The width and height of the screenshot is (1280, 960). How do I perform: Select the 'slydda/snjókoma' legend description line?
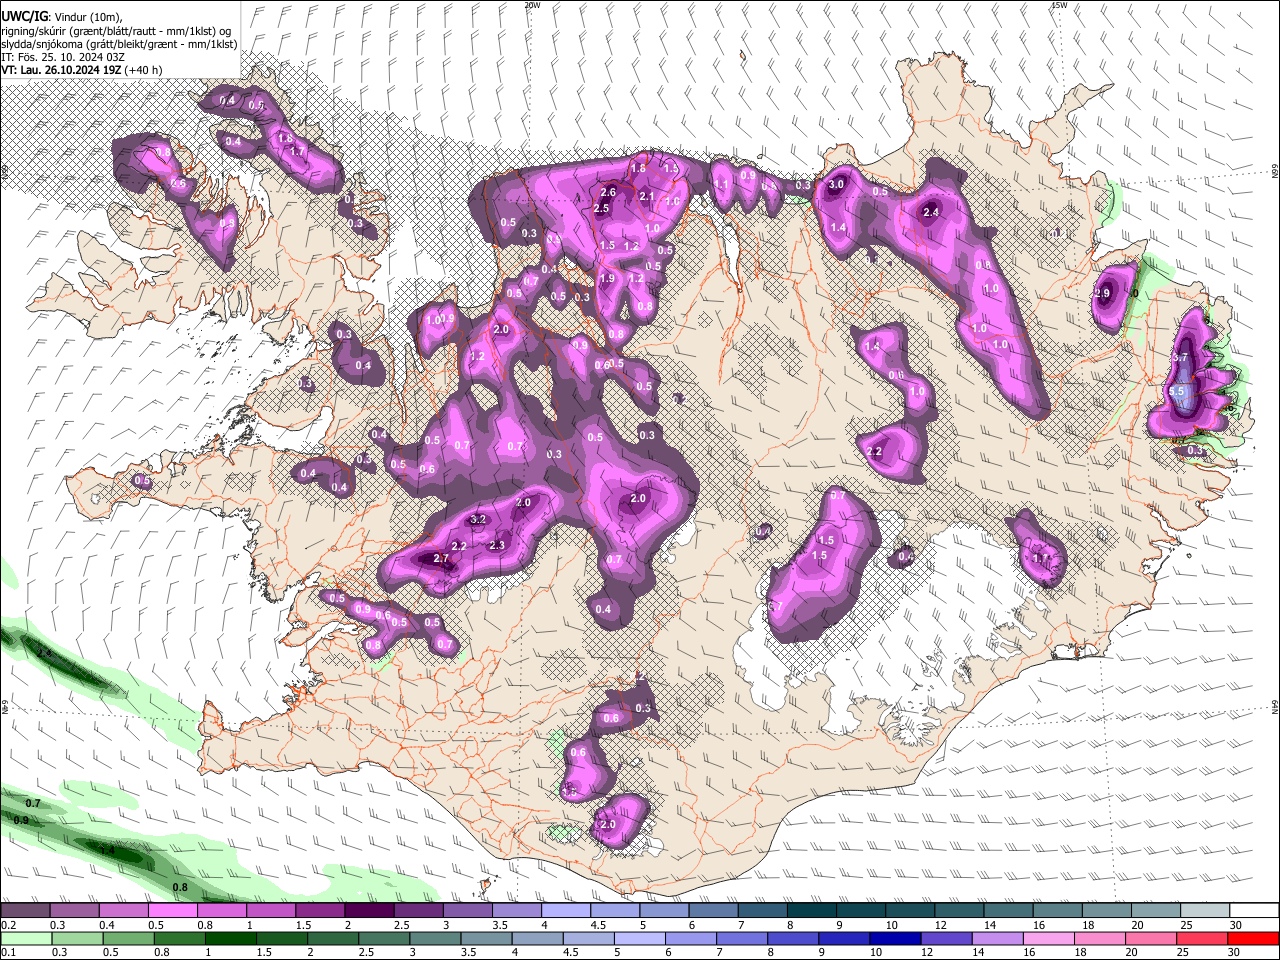(x=119, y=44)
